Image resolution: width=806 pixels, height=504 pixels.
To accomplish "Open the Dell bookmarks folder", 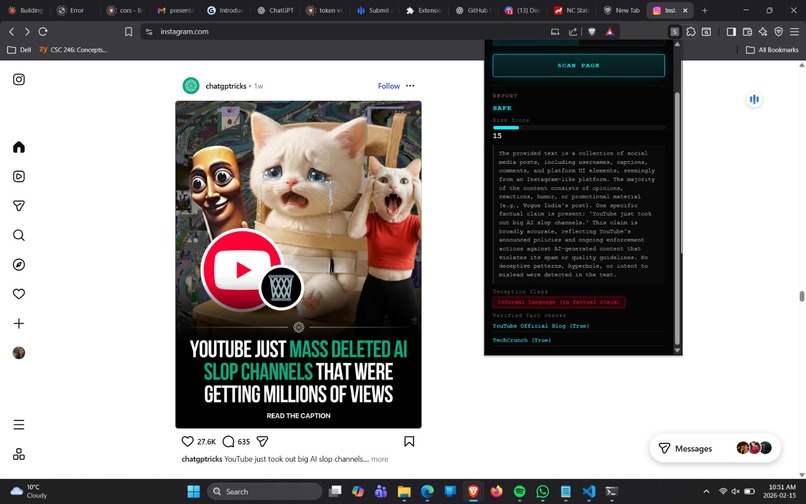I will 19,50.
